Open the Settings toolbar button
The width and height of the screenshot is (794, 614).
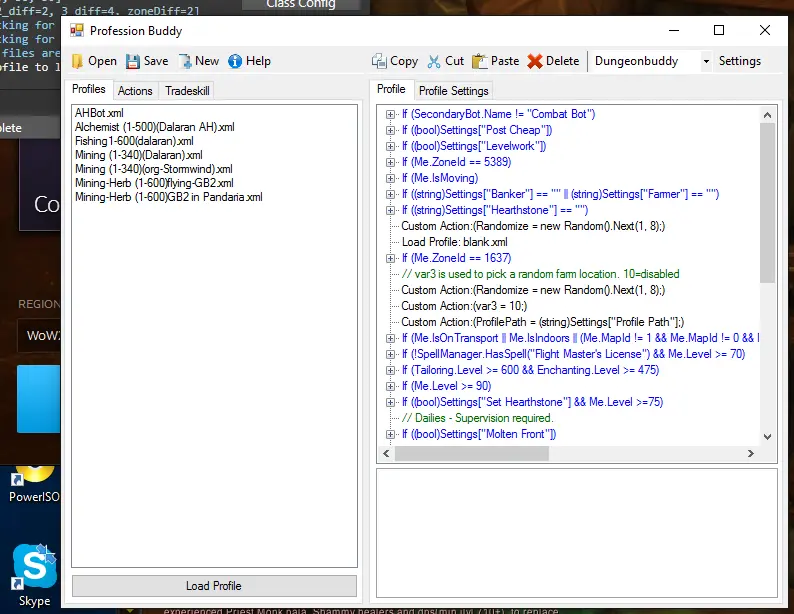click(x=740, y=61)
